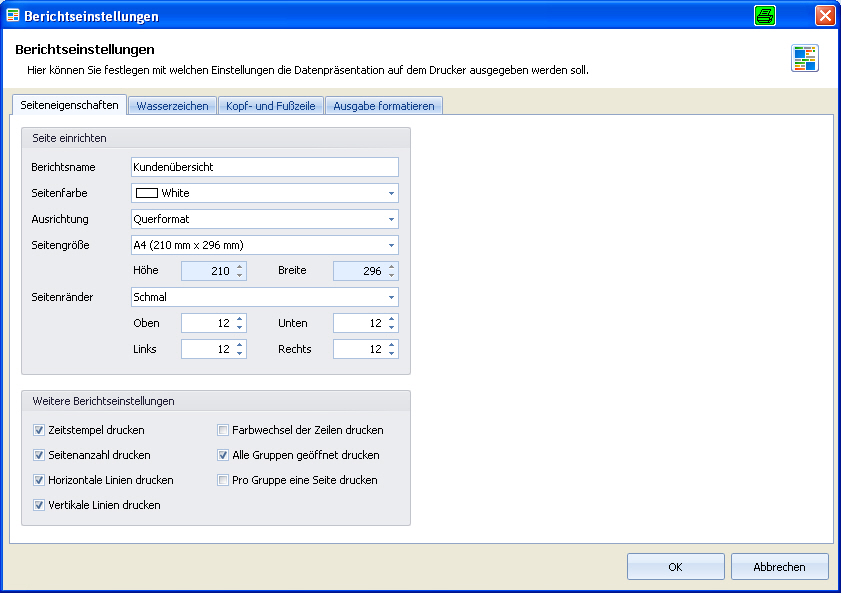Close the Berichtseinstellungen dialog window
Screen dimensions: 841x593
[825, 16]
